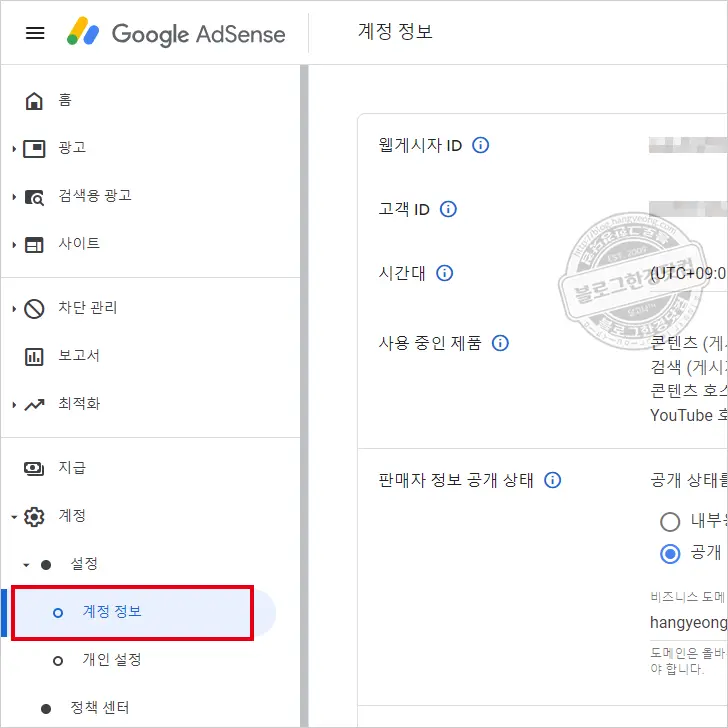Expand the 광고 menu arrow

(x=14, y=149)
